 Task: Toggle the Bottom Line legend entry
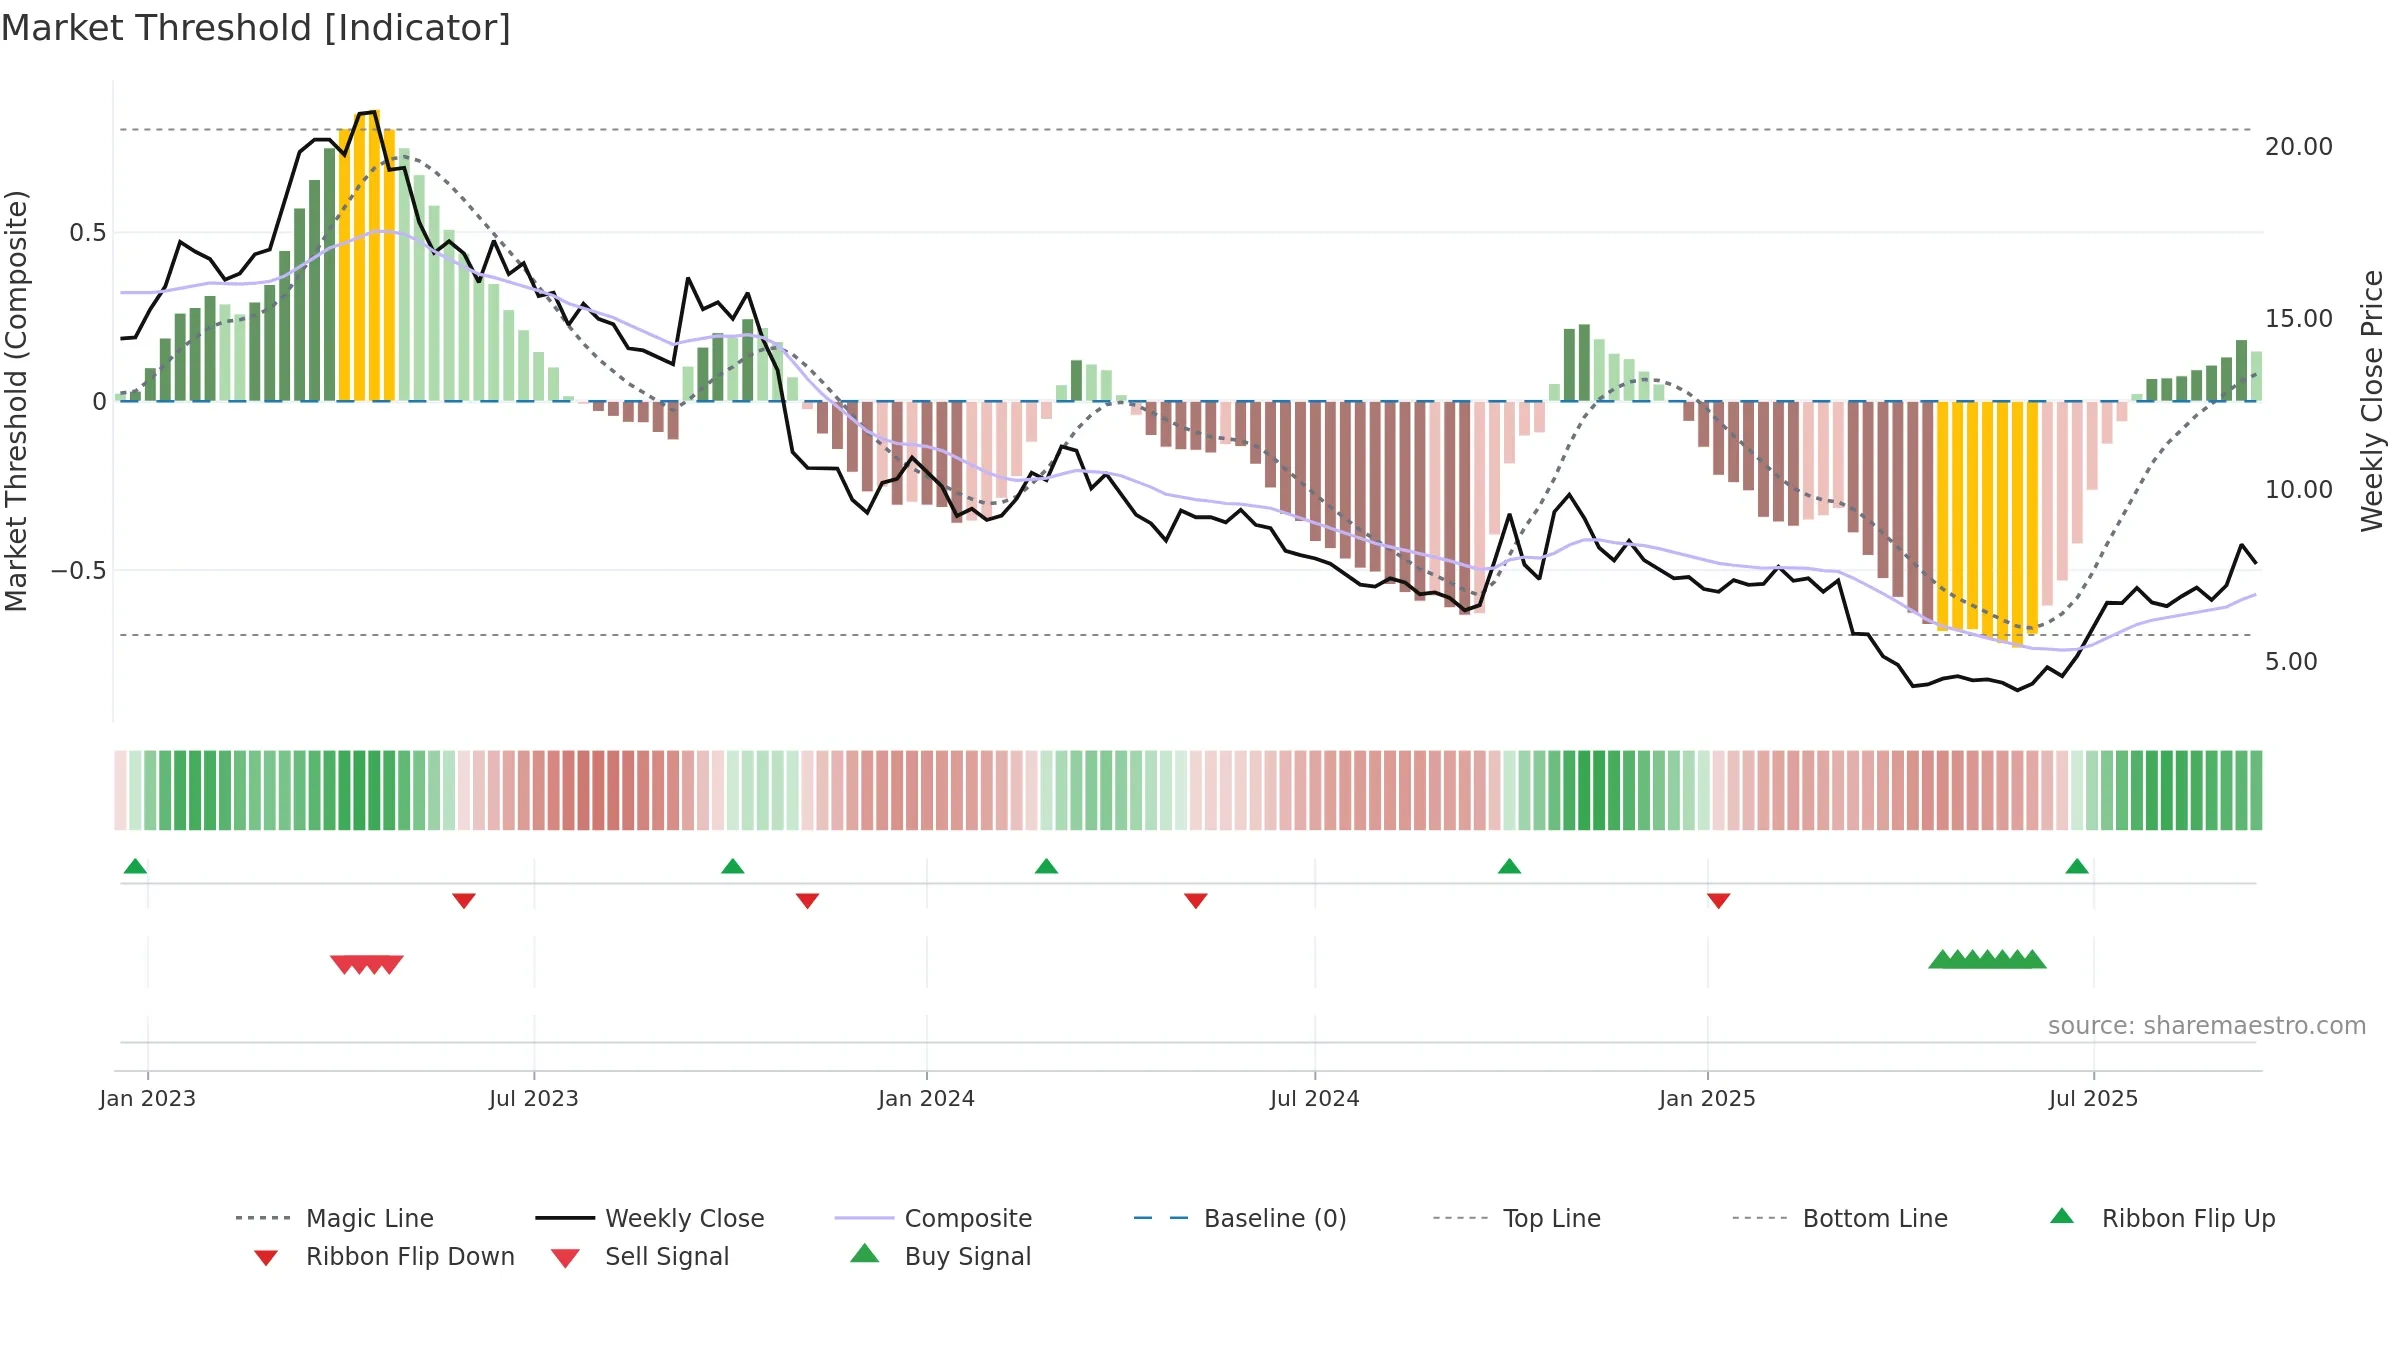(1840, 1218)
